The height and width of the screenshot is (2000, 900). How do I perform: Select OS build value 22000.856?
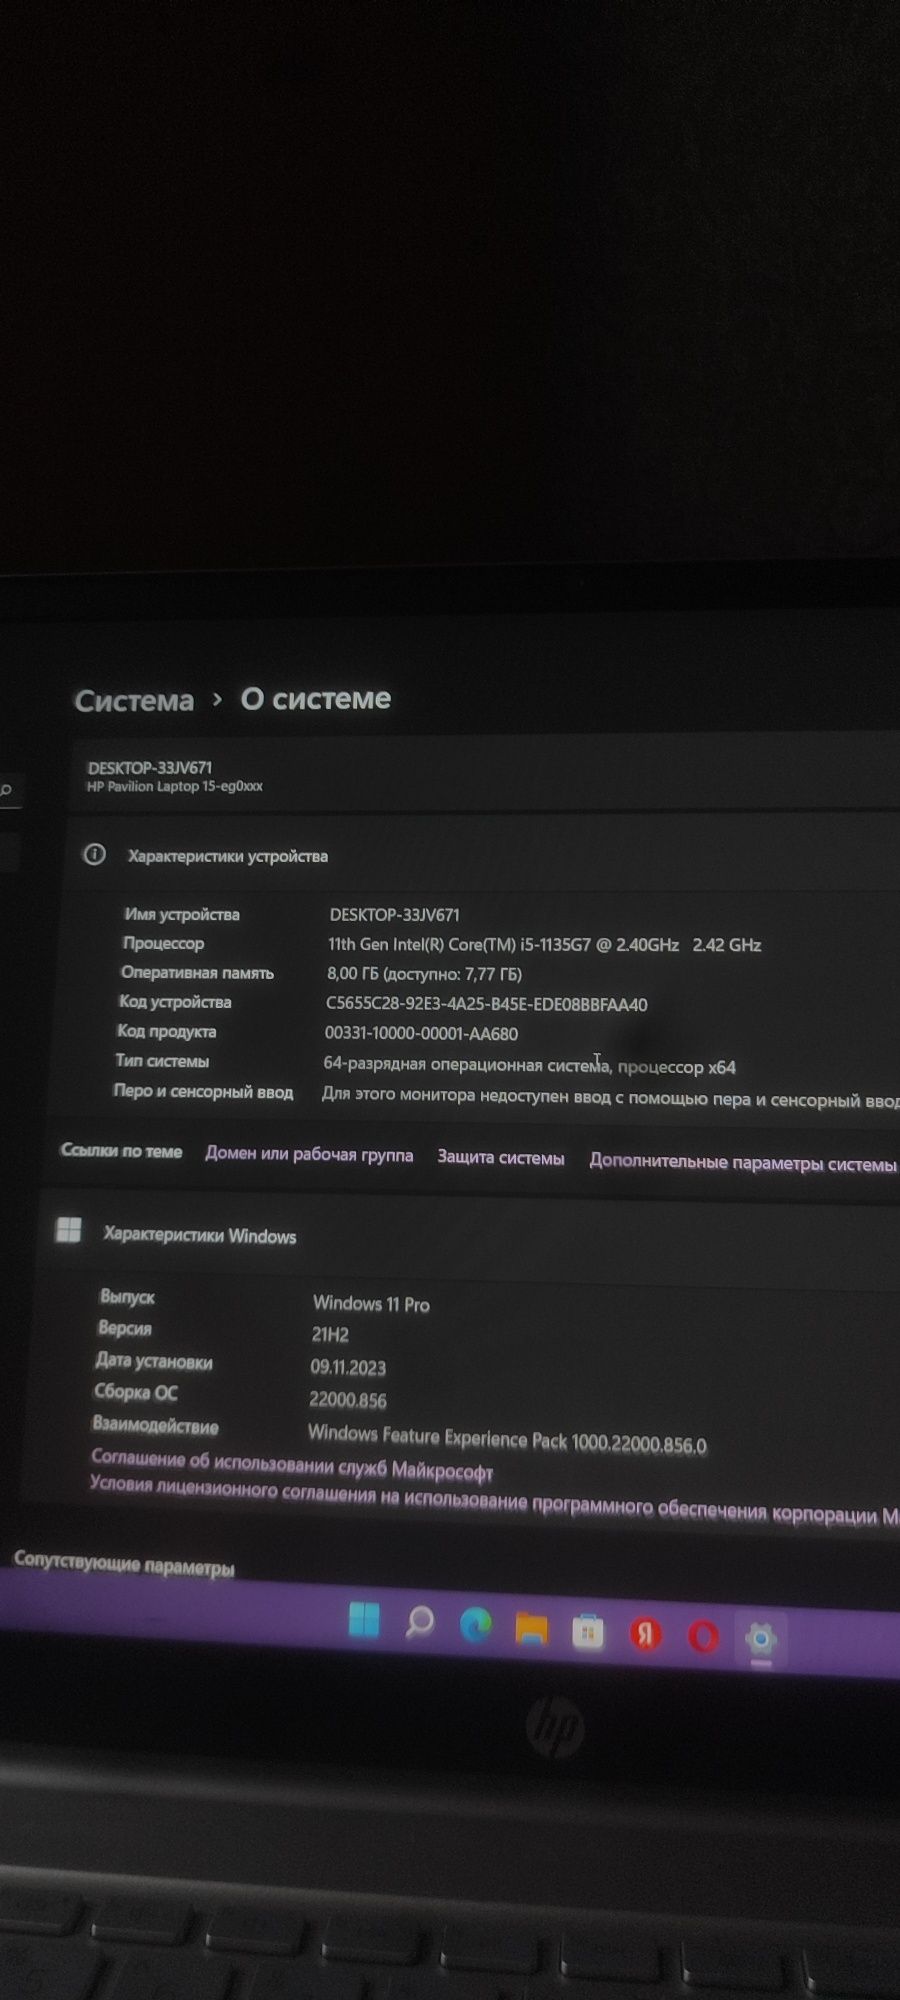348,1400
